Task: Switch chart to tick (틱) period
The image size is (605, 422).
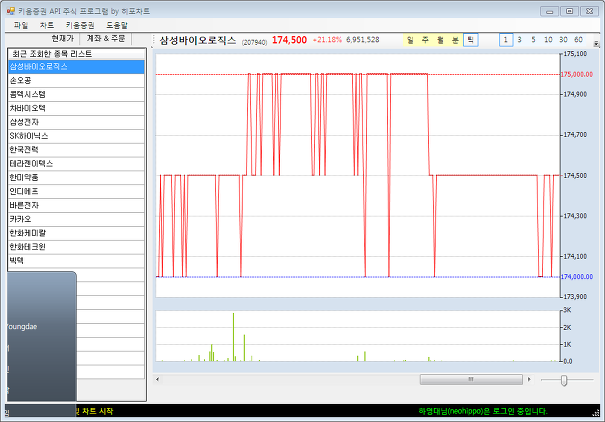Action: [471, 40]
